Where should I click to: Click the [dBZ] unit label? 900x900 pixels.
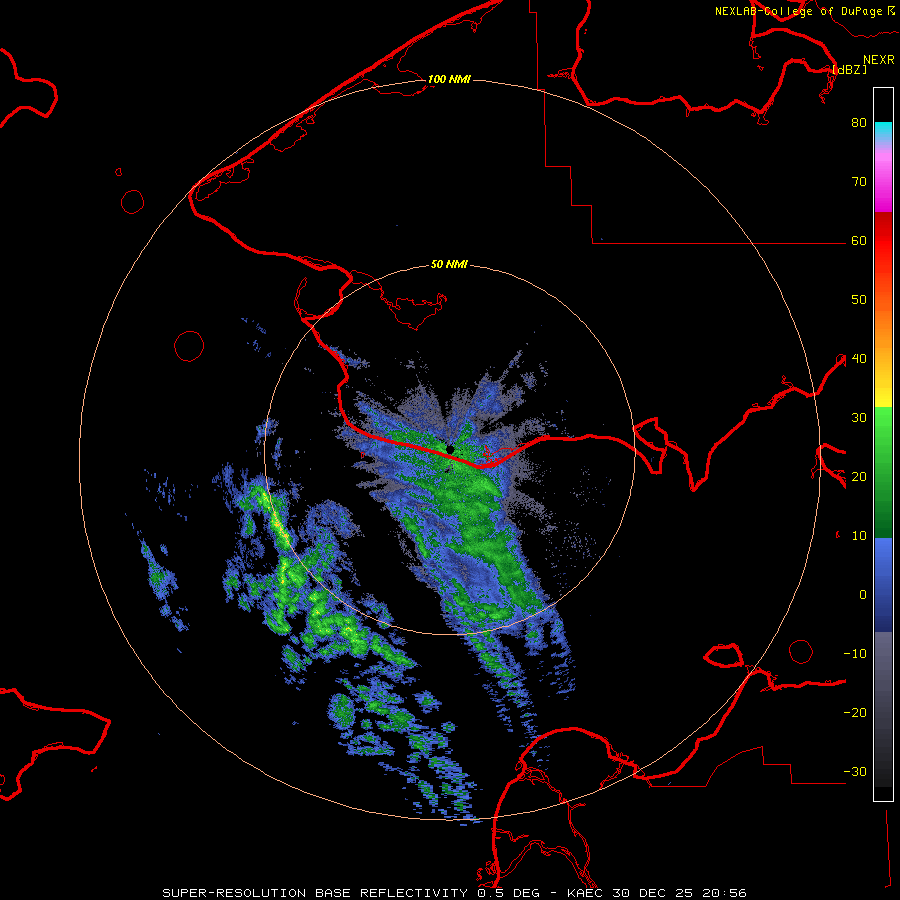[x=849, y=70]
